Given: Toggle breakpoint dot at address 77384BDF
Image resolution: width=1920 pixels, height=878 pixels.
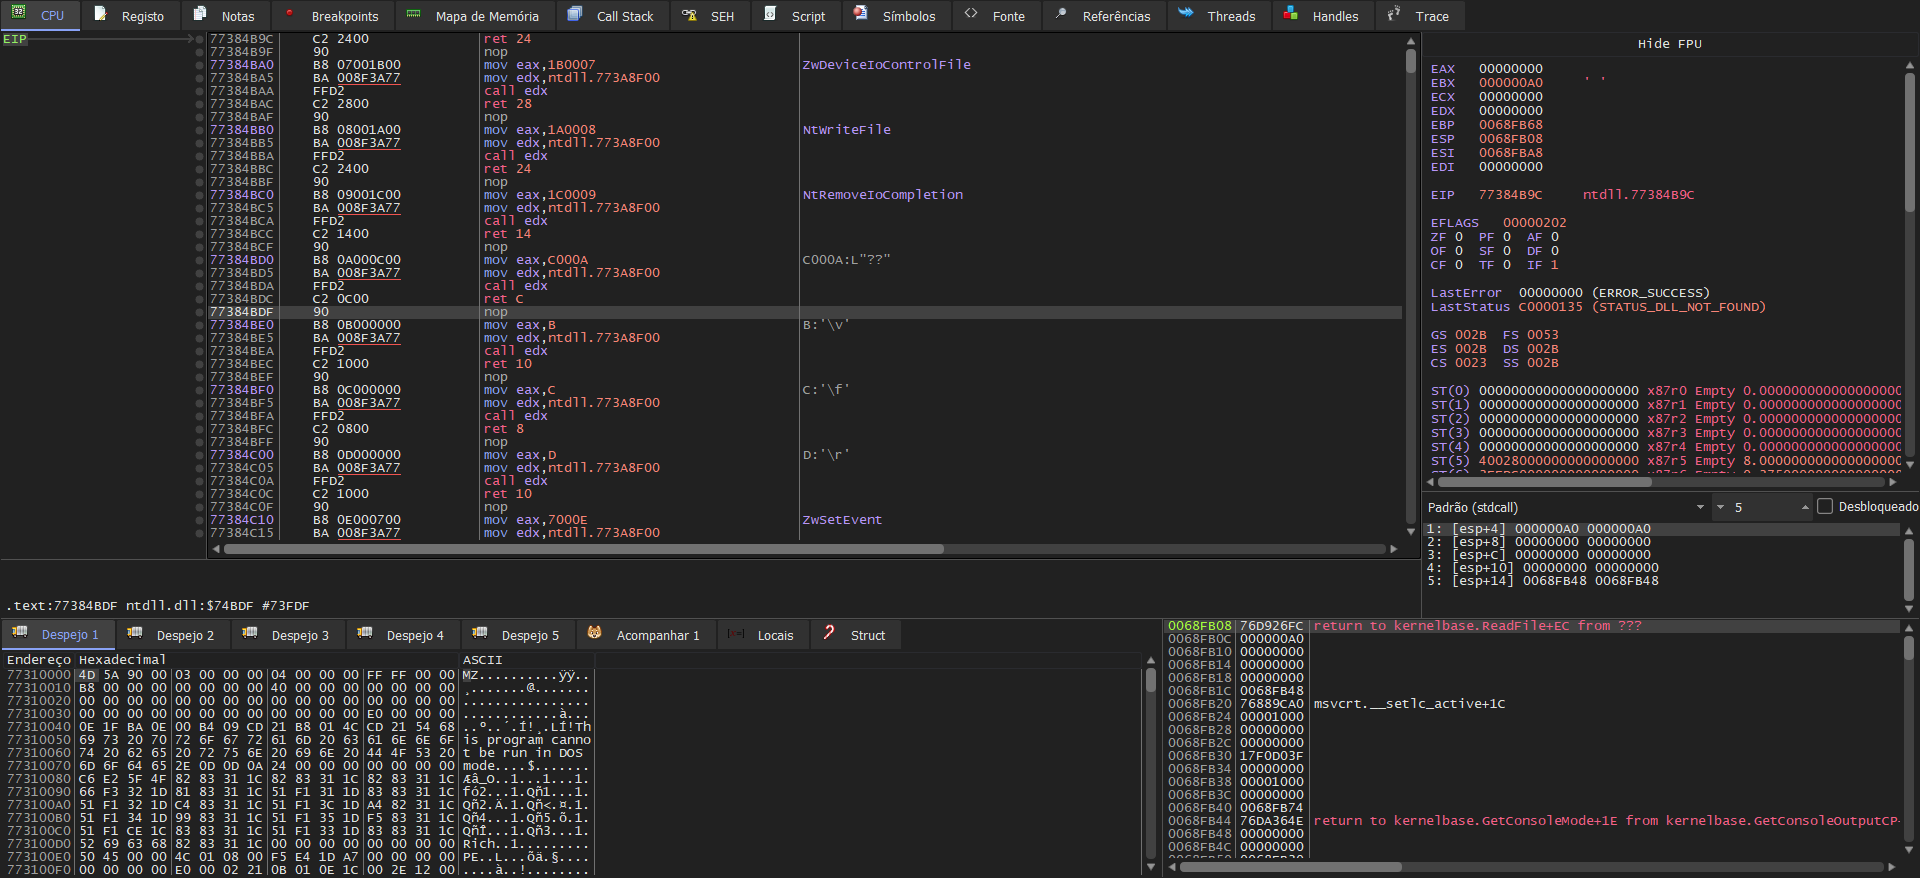Looking at the screenshot, I should pos(200,312).
